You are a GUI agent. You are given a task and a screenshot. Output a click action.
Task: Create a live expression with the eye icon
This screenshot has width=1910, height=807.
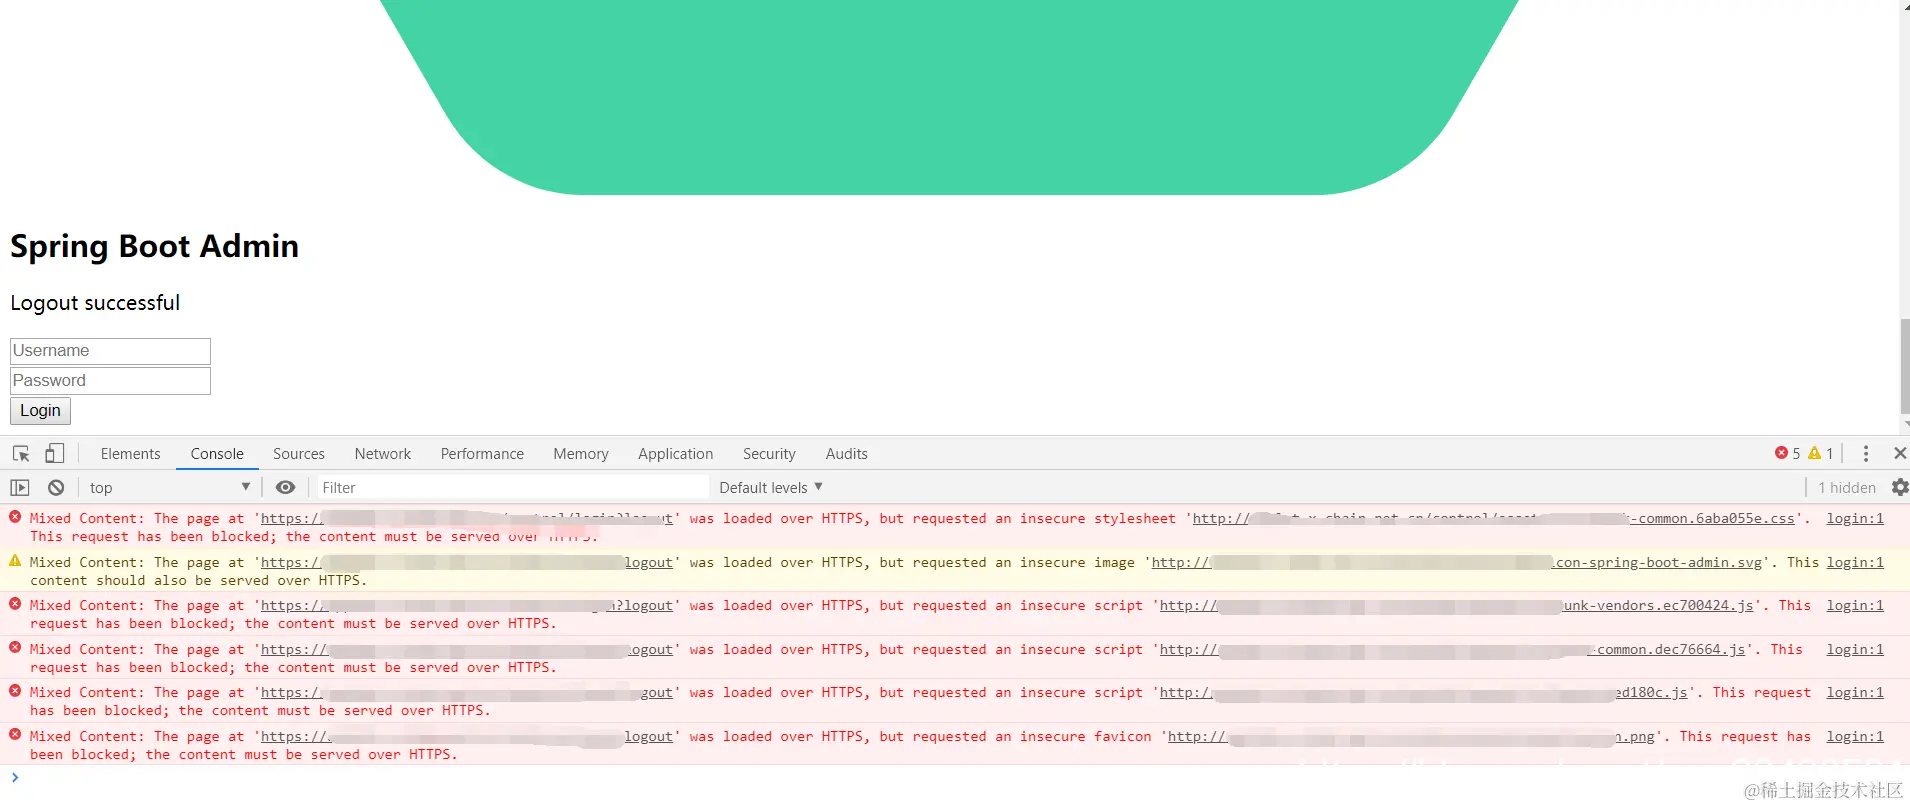click(x=285, y=487)
